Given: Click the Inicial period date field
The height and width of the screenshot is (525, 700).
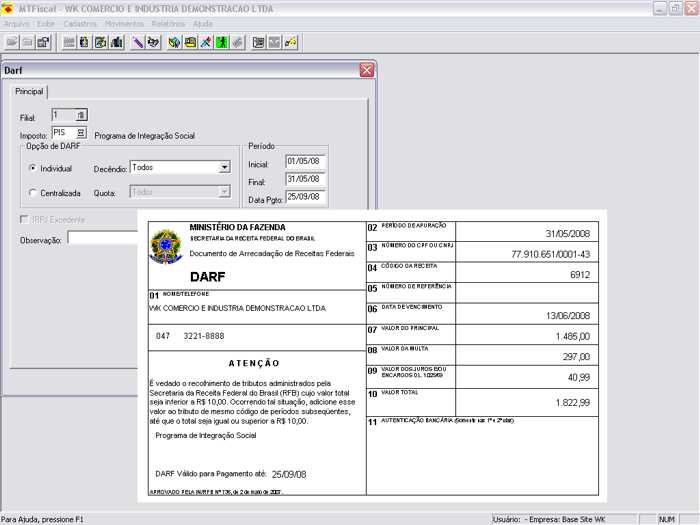Looking at the screenshot, I should pos(305,161).
